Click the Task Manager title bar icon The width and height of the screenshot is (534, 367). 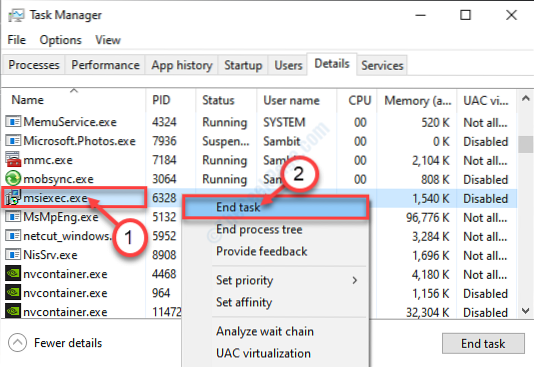(16, 15)
